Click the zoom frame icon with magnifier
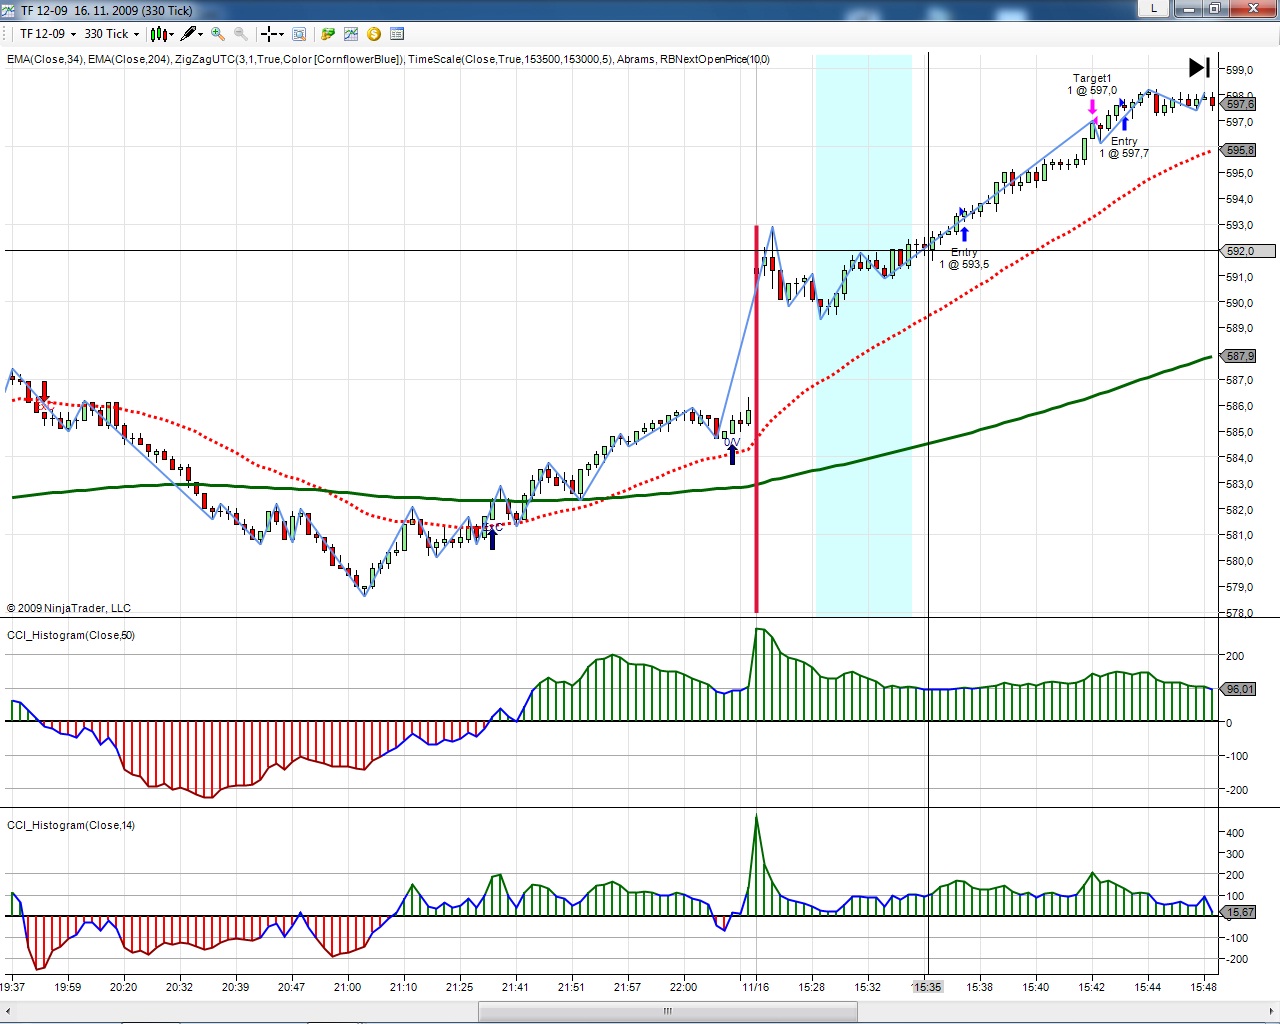This screenshot has width=1280, height=1024. tap(299, 34)
